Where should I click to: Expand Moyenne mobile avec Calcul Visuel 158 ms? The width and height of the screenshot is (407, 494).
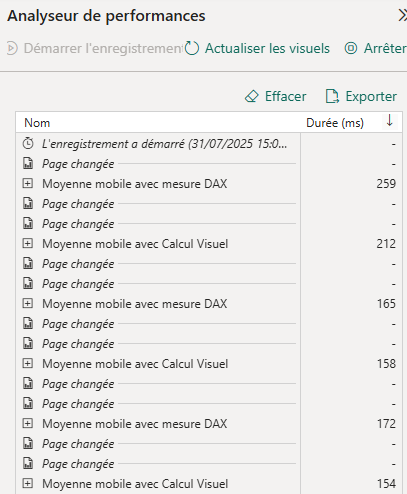pos(28,363)
